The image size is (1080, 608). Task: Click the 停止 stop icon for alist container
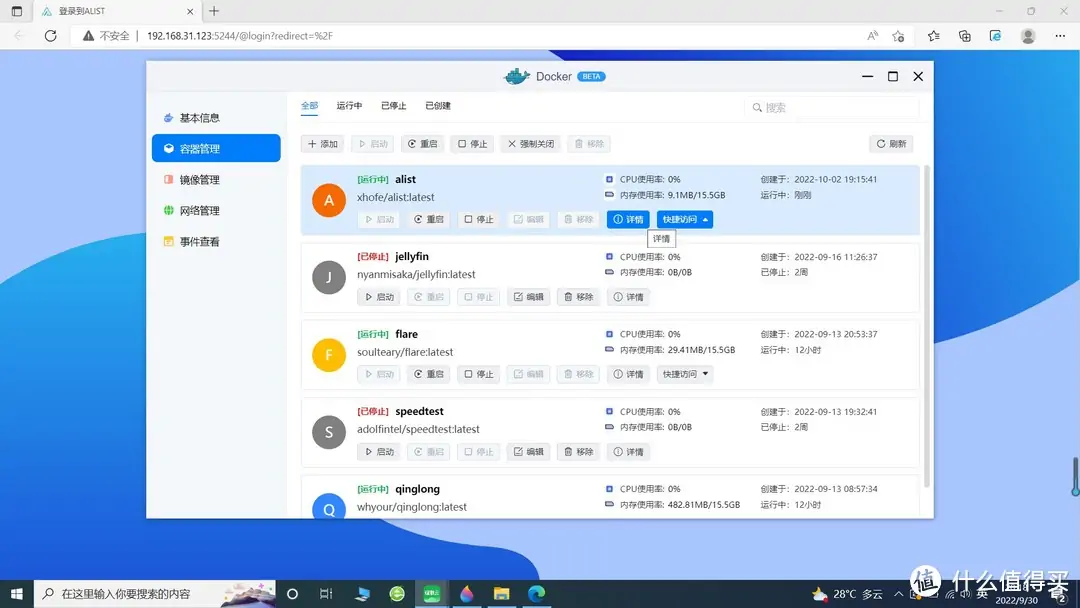[478, 219]
